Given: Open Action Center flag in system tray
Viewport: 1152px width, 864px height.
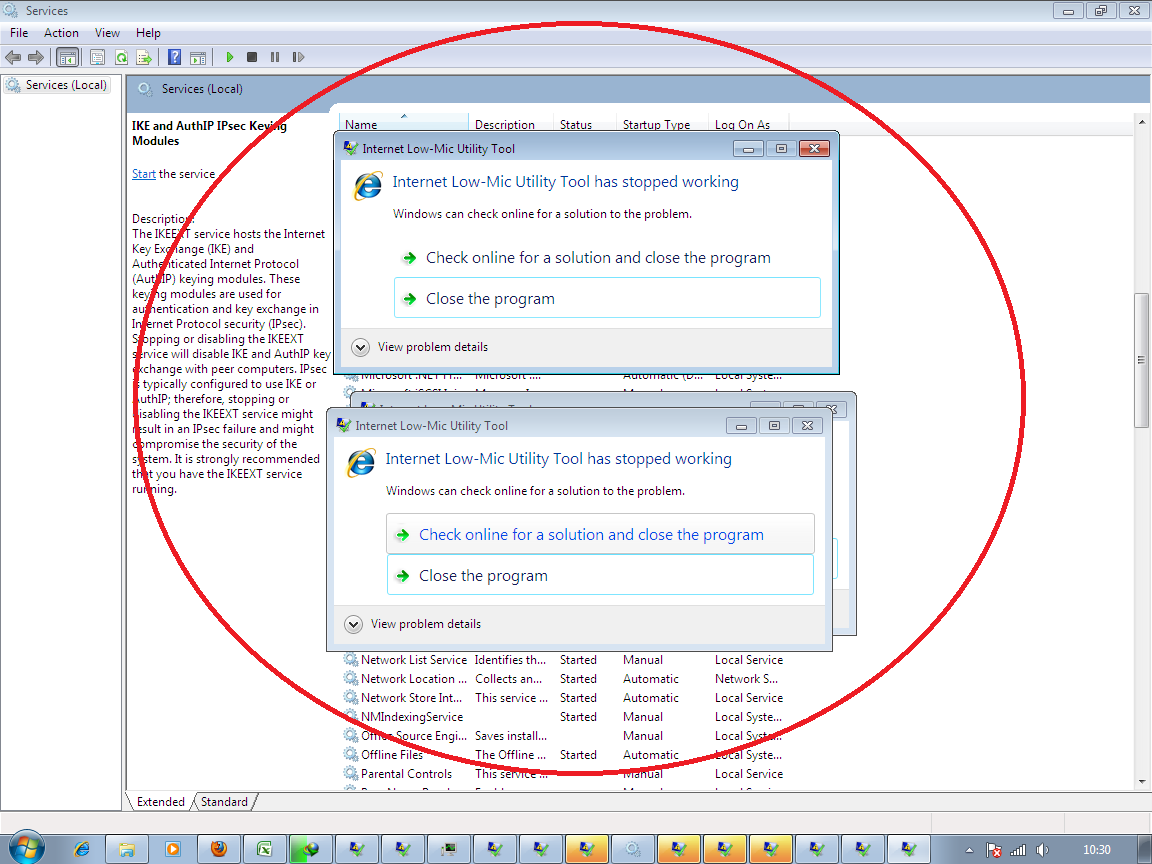Looking at the screenshot, I should click(x=993, y=850).
